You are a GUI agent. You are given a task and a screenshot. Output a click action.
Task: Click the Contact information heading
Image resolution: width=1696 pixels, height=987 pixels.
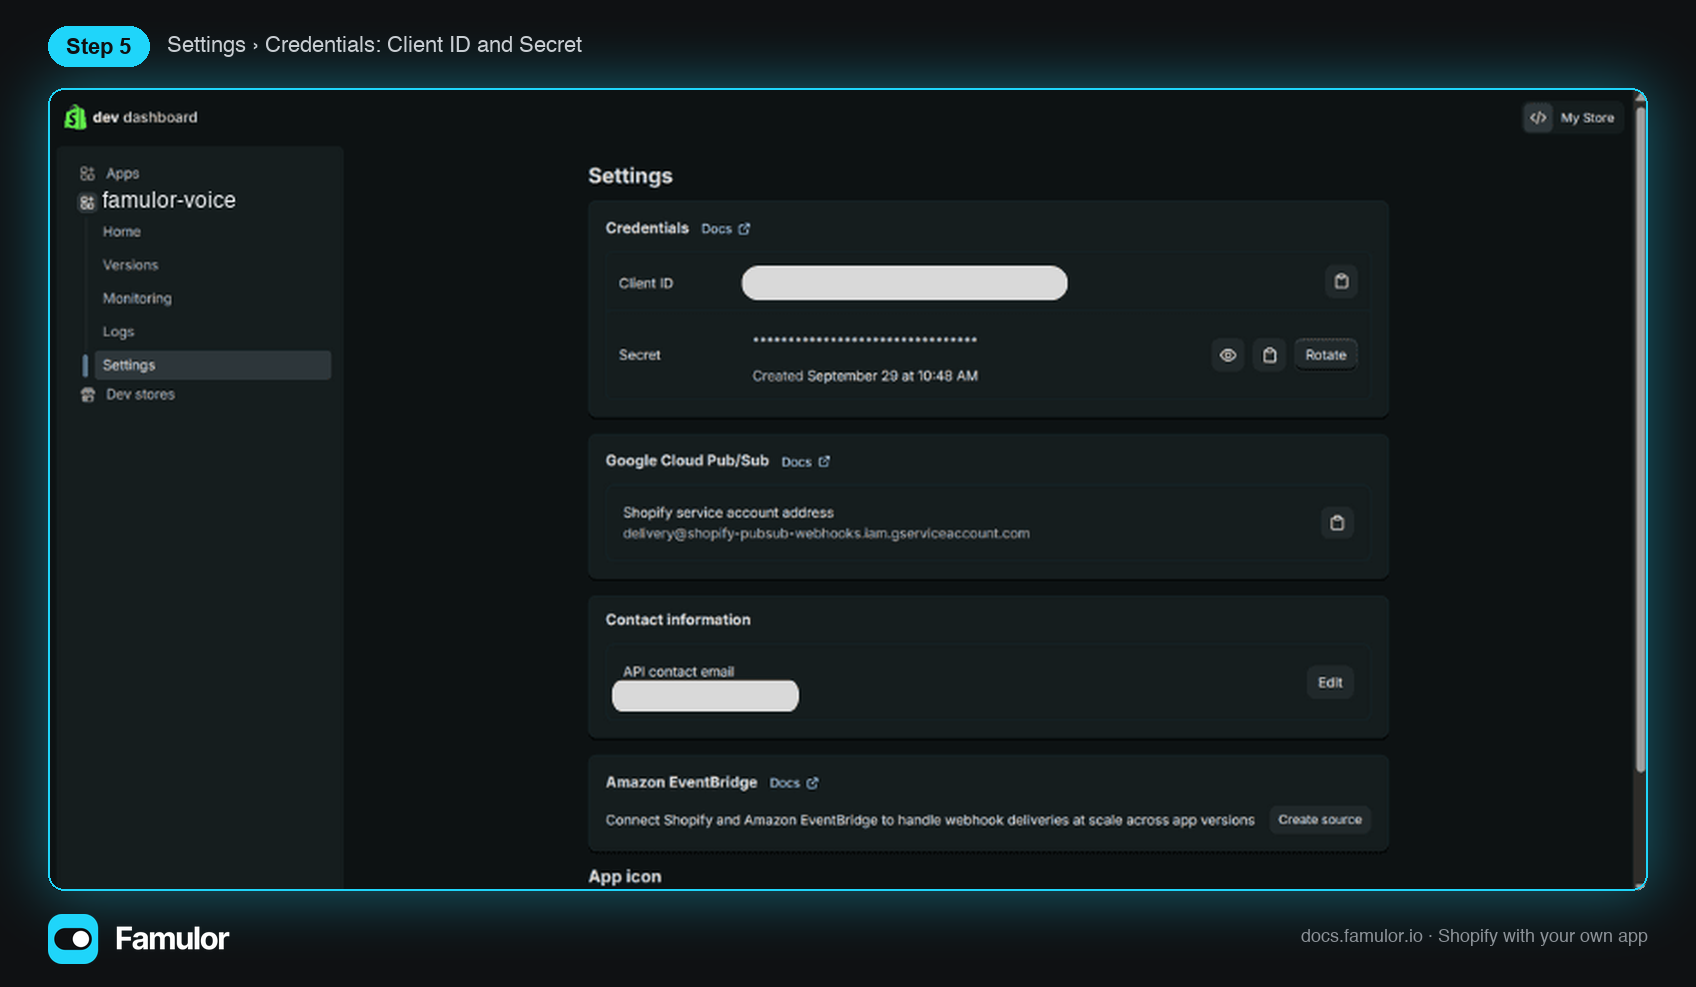[678, 620]
